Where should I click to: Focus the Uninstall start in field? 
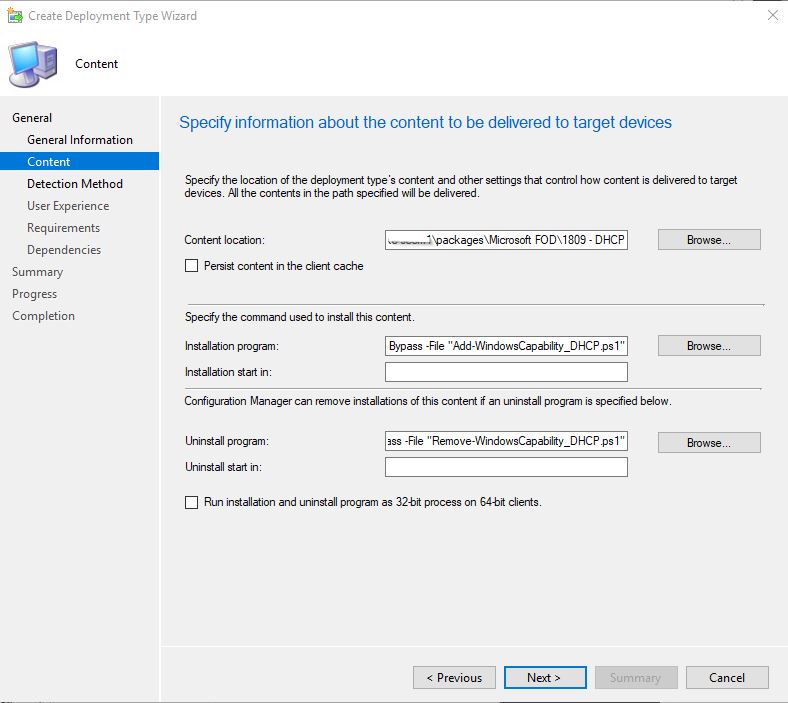506,467
